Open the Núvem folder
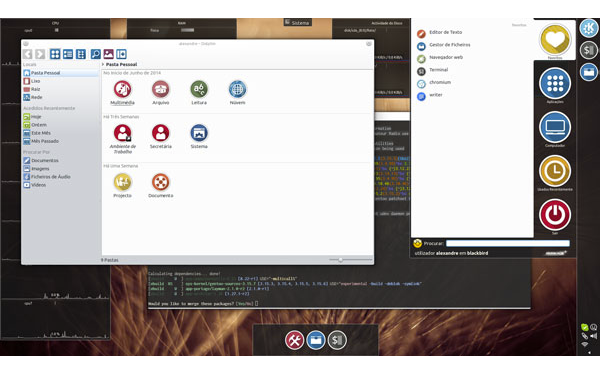Screen dimensions: 600x375 point(238,93)
